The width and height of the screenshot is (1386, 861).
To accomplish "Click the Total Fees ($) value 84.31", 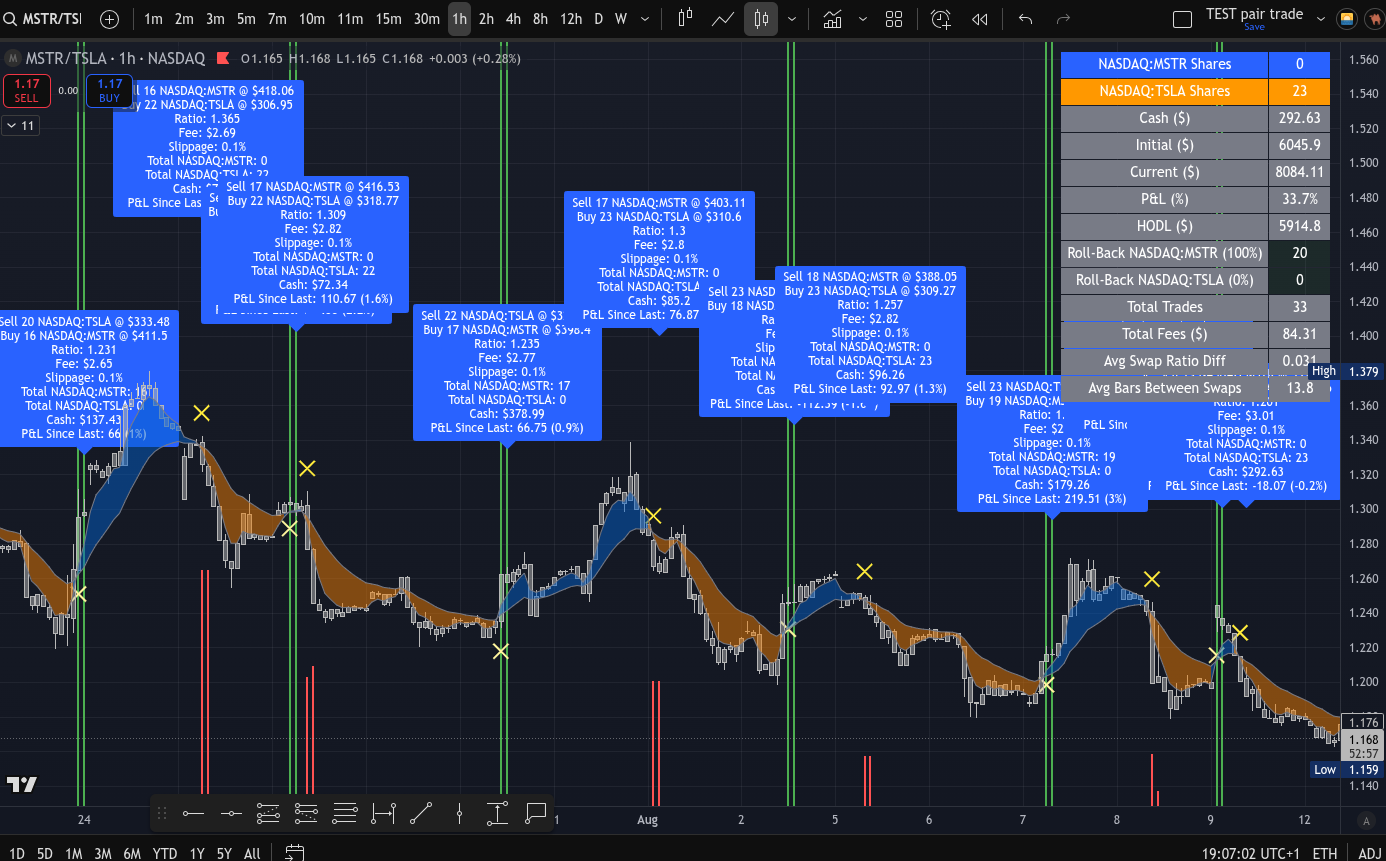I will pos(1299,334).
